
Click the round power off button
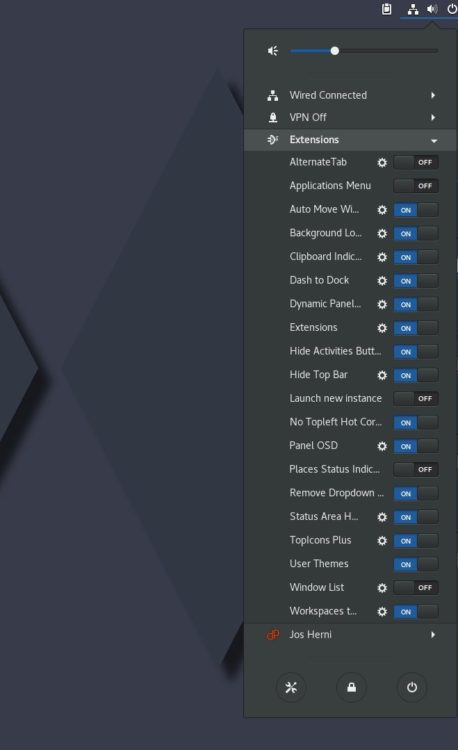coord(412,688)
